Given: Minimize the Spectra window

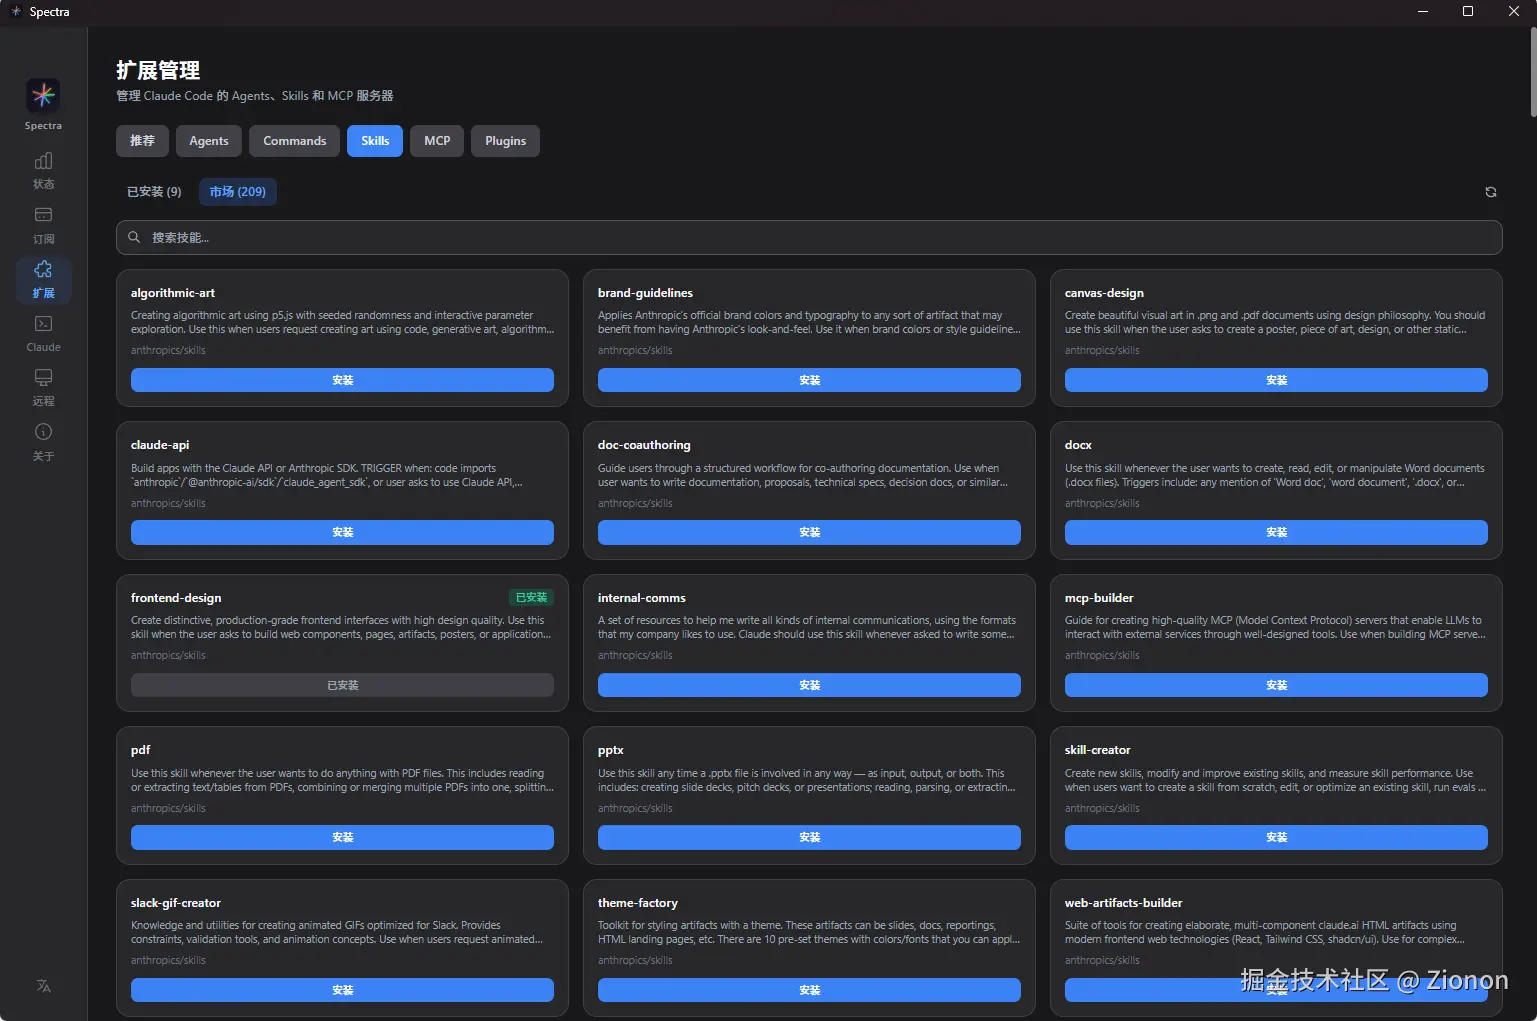Looking at the screenshot, I should [1423, 12].
